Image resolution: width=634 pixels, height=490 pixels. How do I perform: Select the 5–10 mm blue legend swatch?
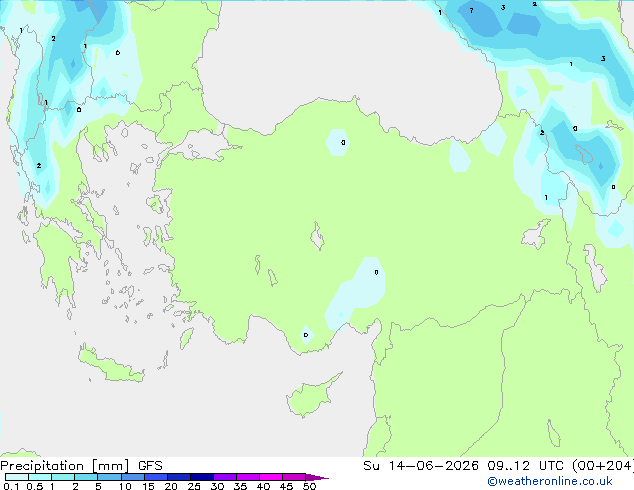(x=109, y=477)
